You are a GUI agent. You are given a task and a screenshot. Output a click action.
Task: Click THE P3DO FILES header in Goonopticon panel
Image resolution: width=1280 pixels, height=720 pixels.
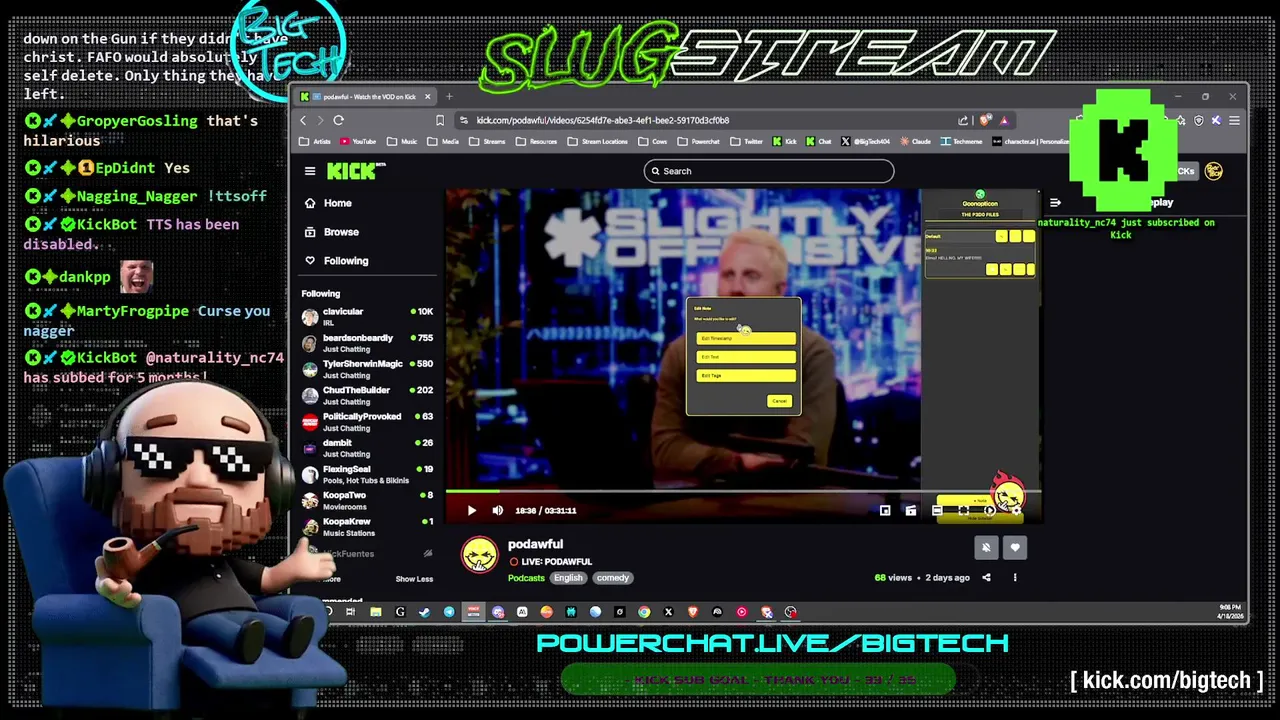980,215
